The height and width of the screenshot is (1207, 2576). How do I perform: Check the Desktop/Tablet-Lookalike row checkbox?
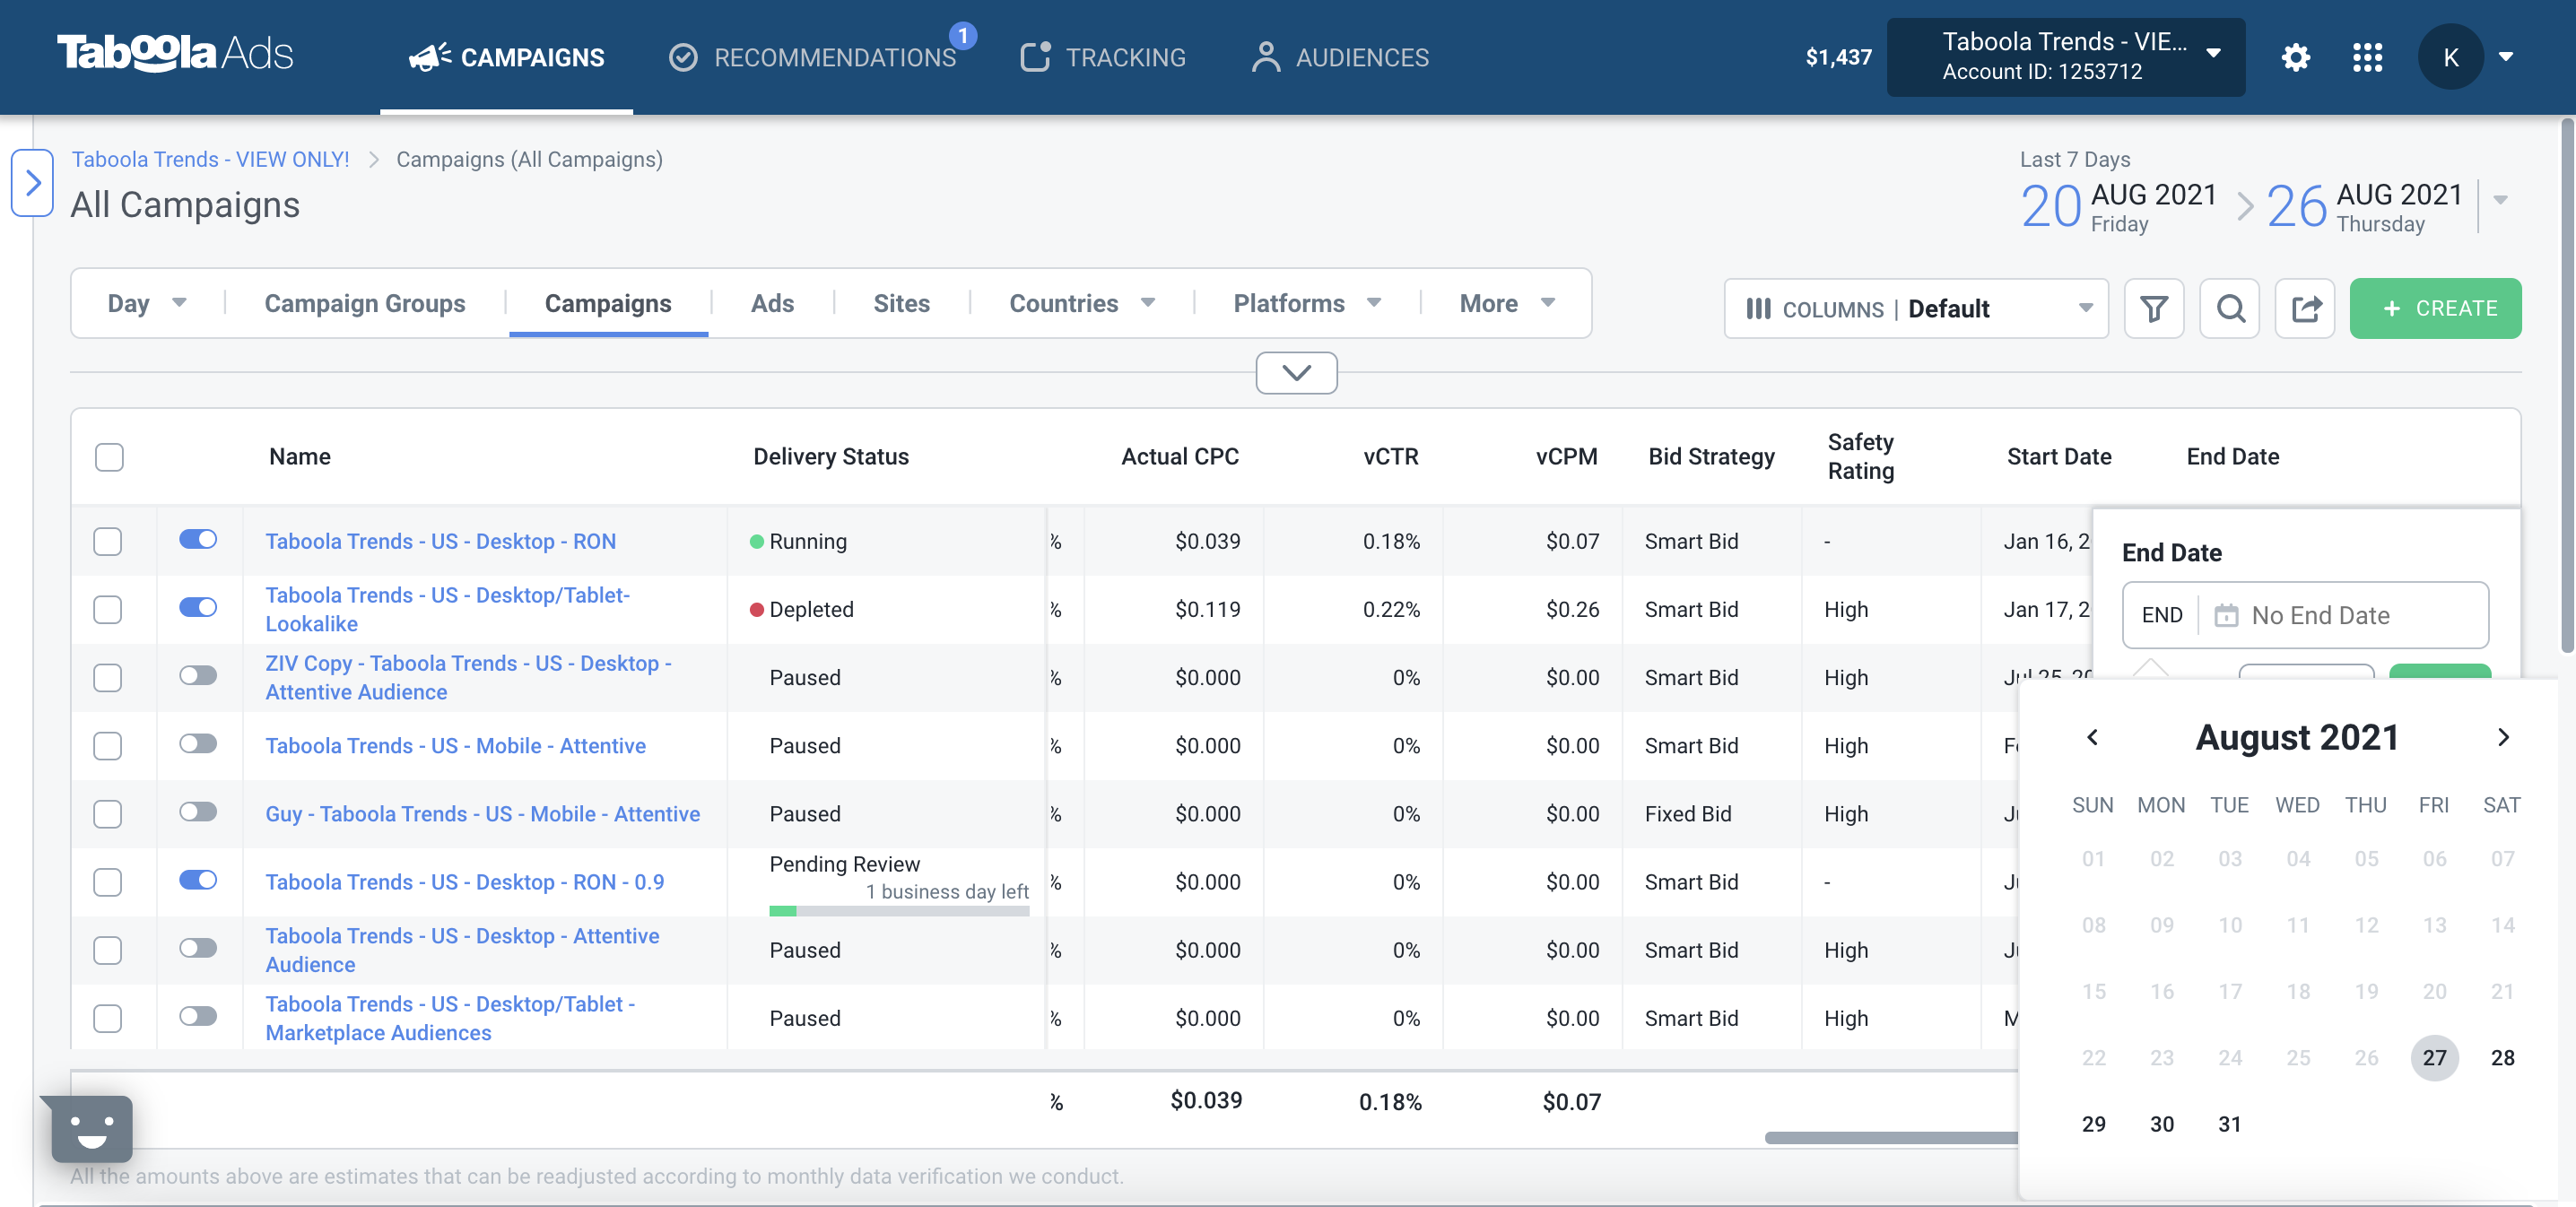pos(107,609)
